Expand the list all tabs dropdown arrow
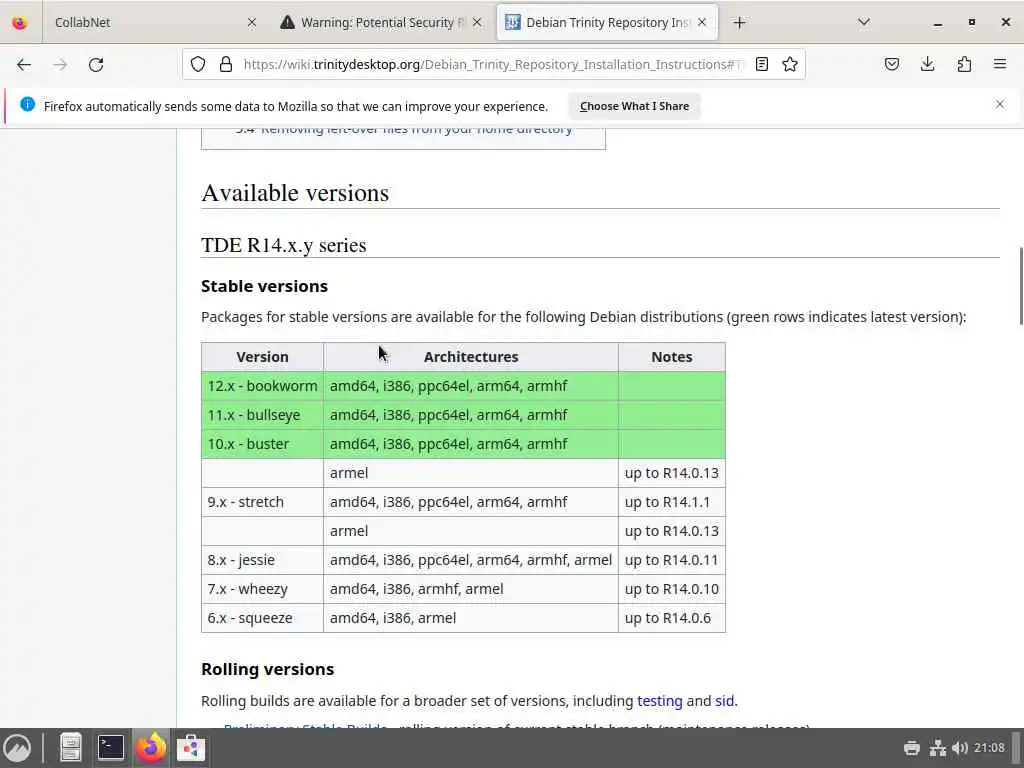The image size is (1024, 768). 864,23
